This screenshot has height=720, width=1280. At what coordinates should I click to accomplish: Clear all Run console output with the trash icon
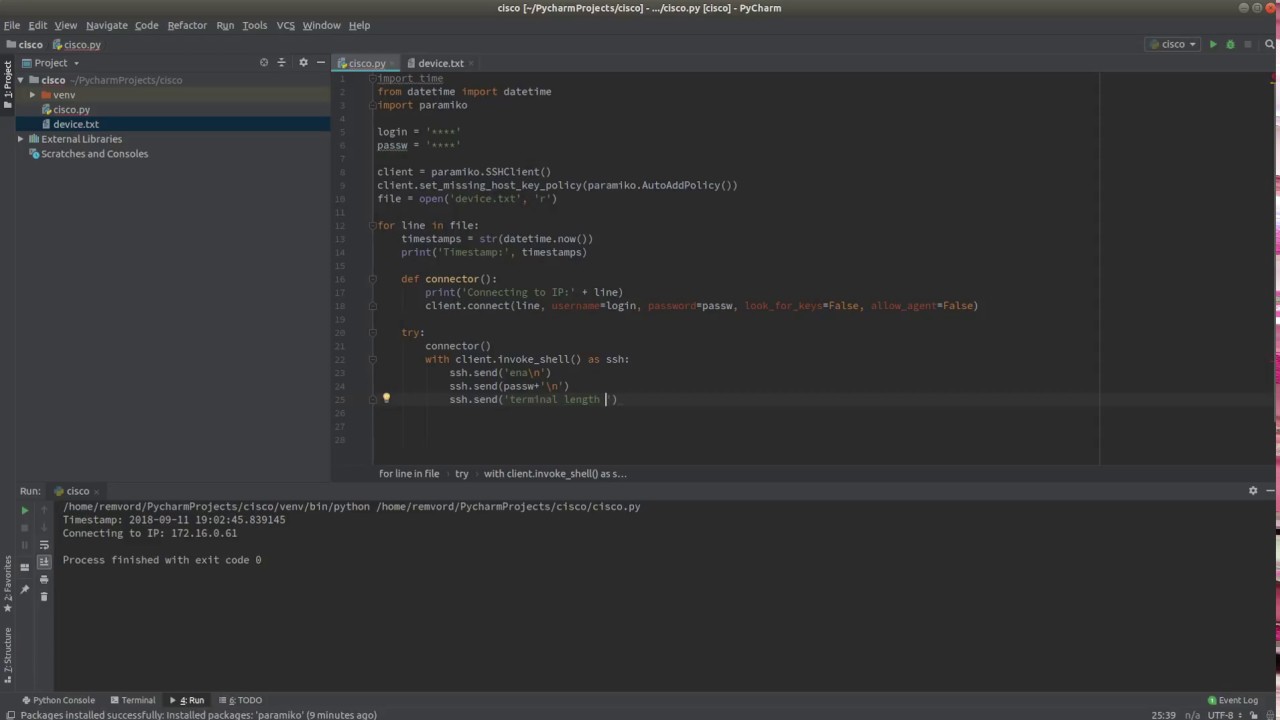point(44,596)
